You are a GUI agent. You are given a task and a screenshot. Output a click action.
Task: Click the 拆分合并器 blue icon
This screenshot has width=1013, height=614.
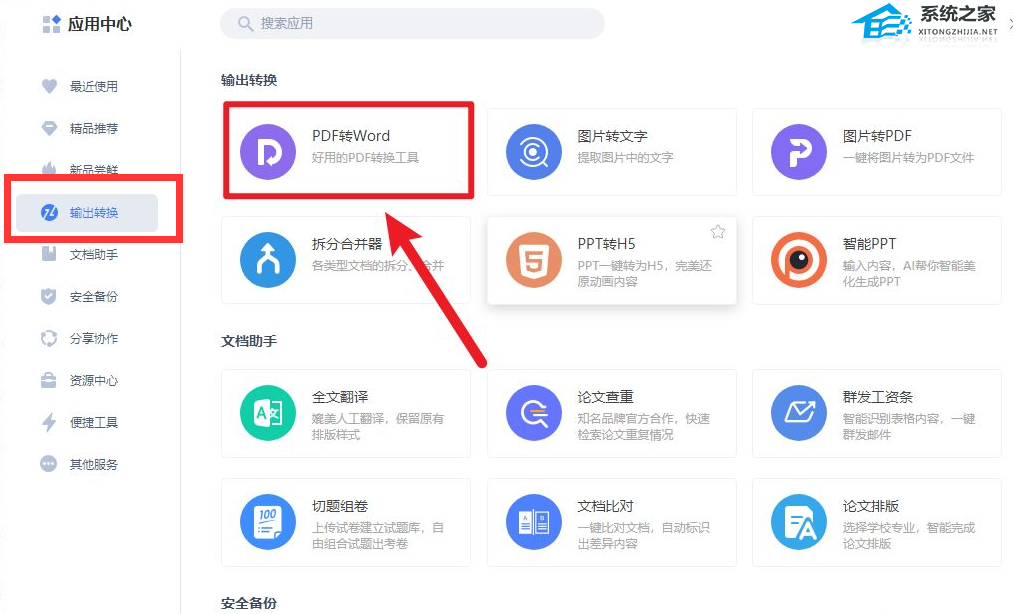268,260
